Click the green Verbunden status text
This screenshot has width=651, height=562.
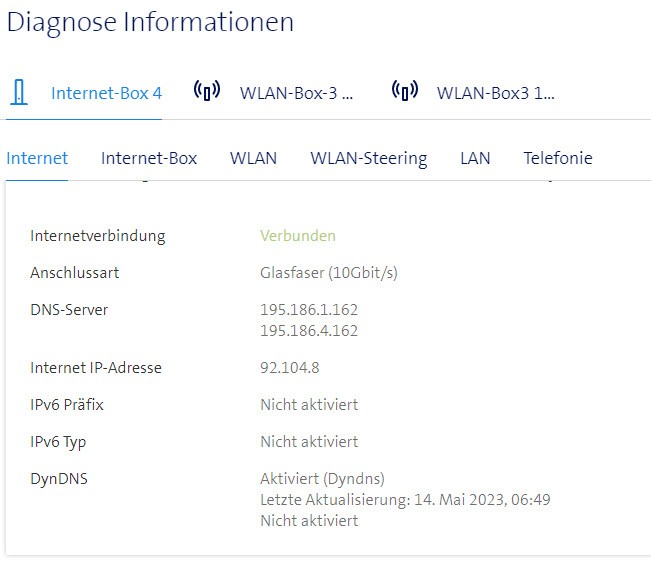pyautogui.click(x=298, y=236)
